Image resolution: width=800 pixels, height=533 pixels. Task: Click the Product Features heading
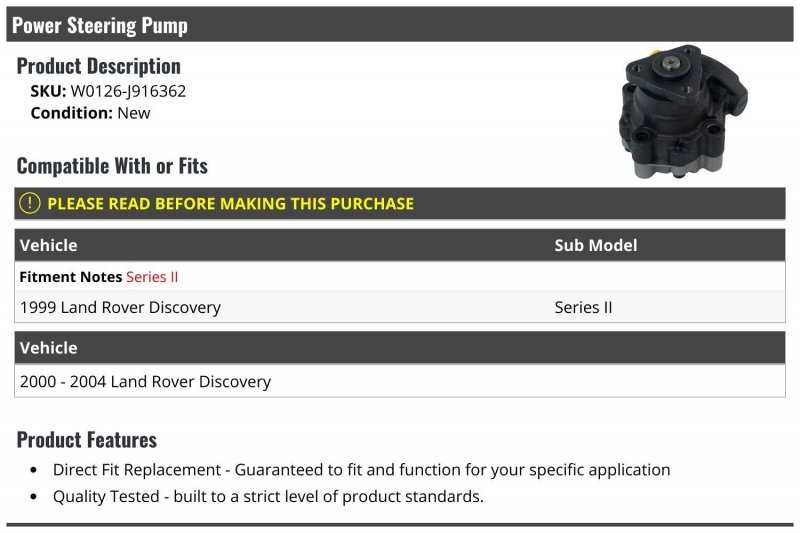click(x=87, y=440)
